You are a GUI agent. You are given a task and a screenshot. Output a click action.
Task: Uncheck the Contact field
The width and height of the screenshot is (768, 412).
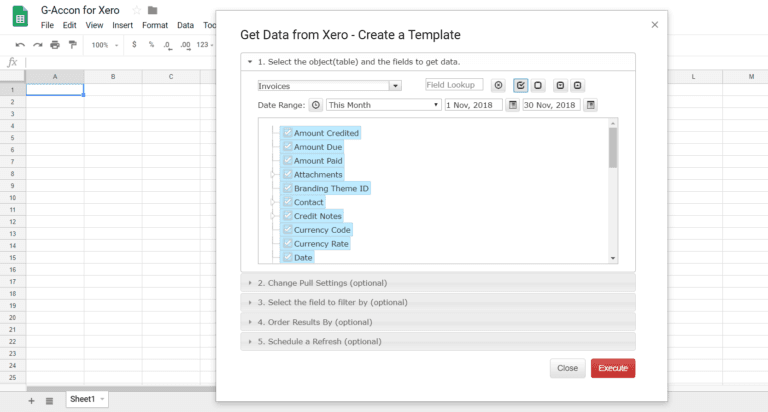click(288, 202)
